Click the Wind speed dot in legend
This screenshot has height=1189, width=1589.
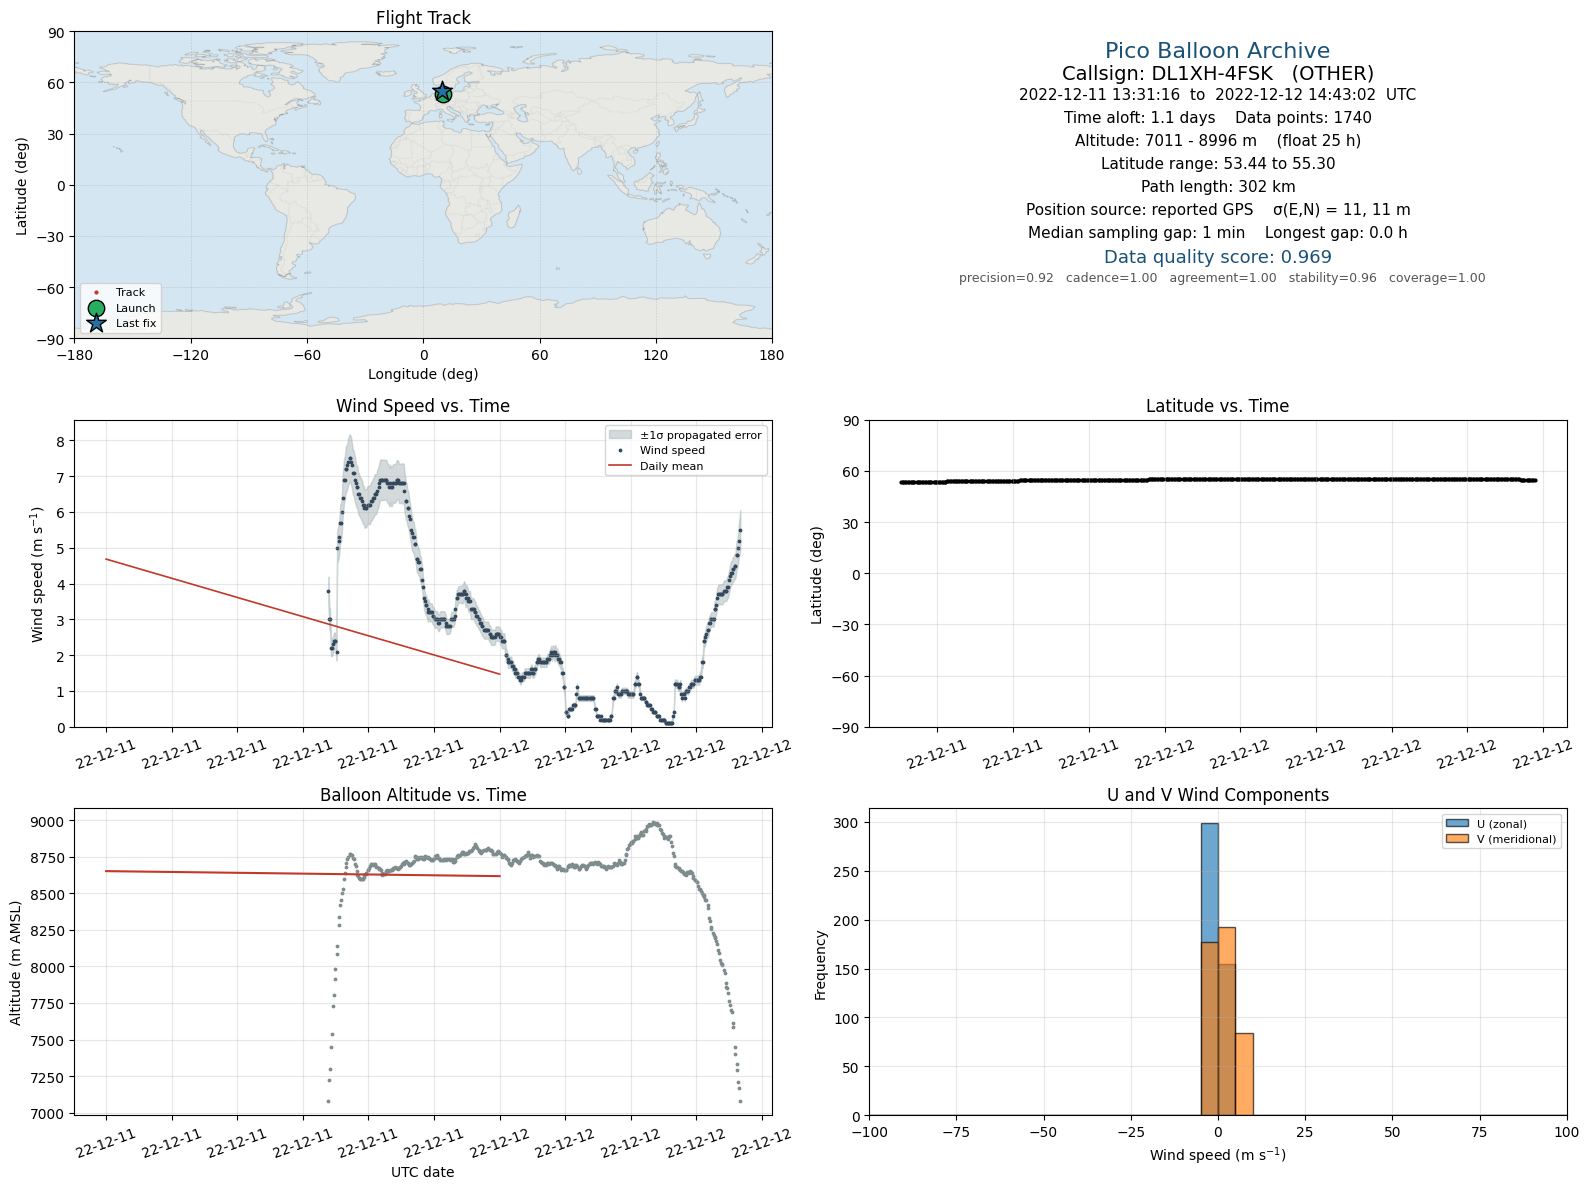(x=620, y=451)
